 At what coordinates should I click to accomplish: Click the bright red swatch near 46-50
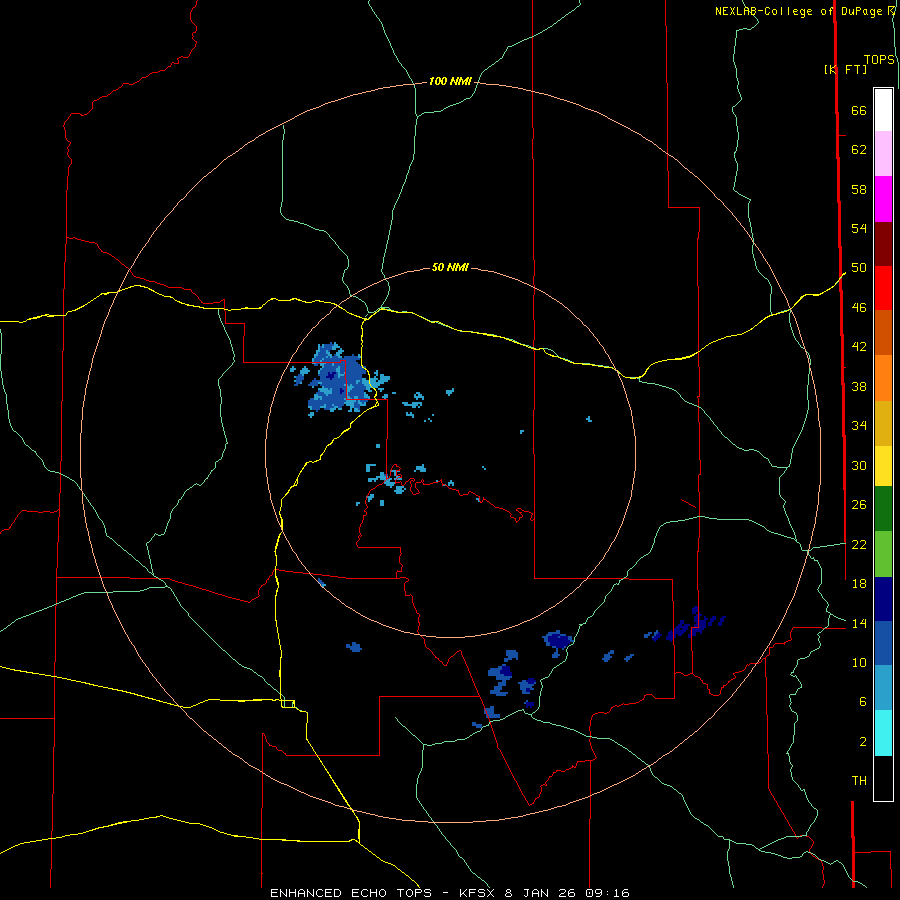point(883,288)
